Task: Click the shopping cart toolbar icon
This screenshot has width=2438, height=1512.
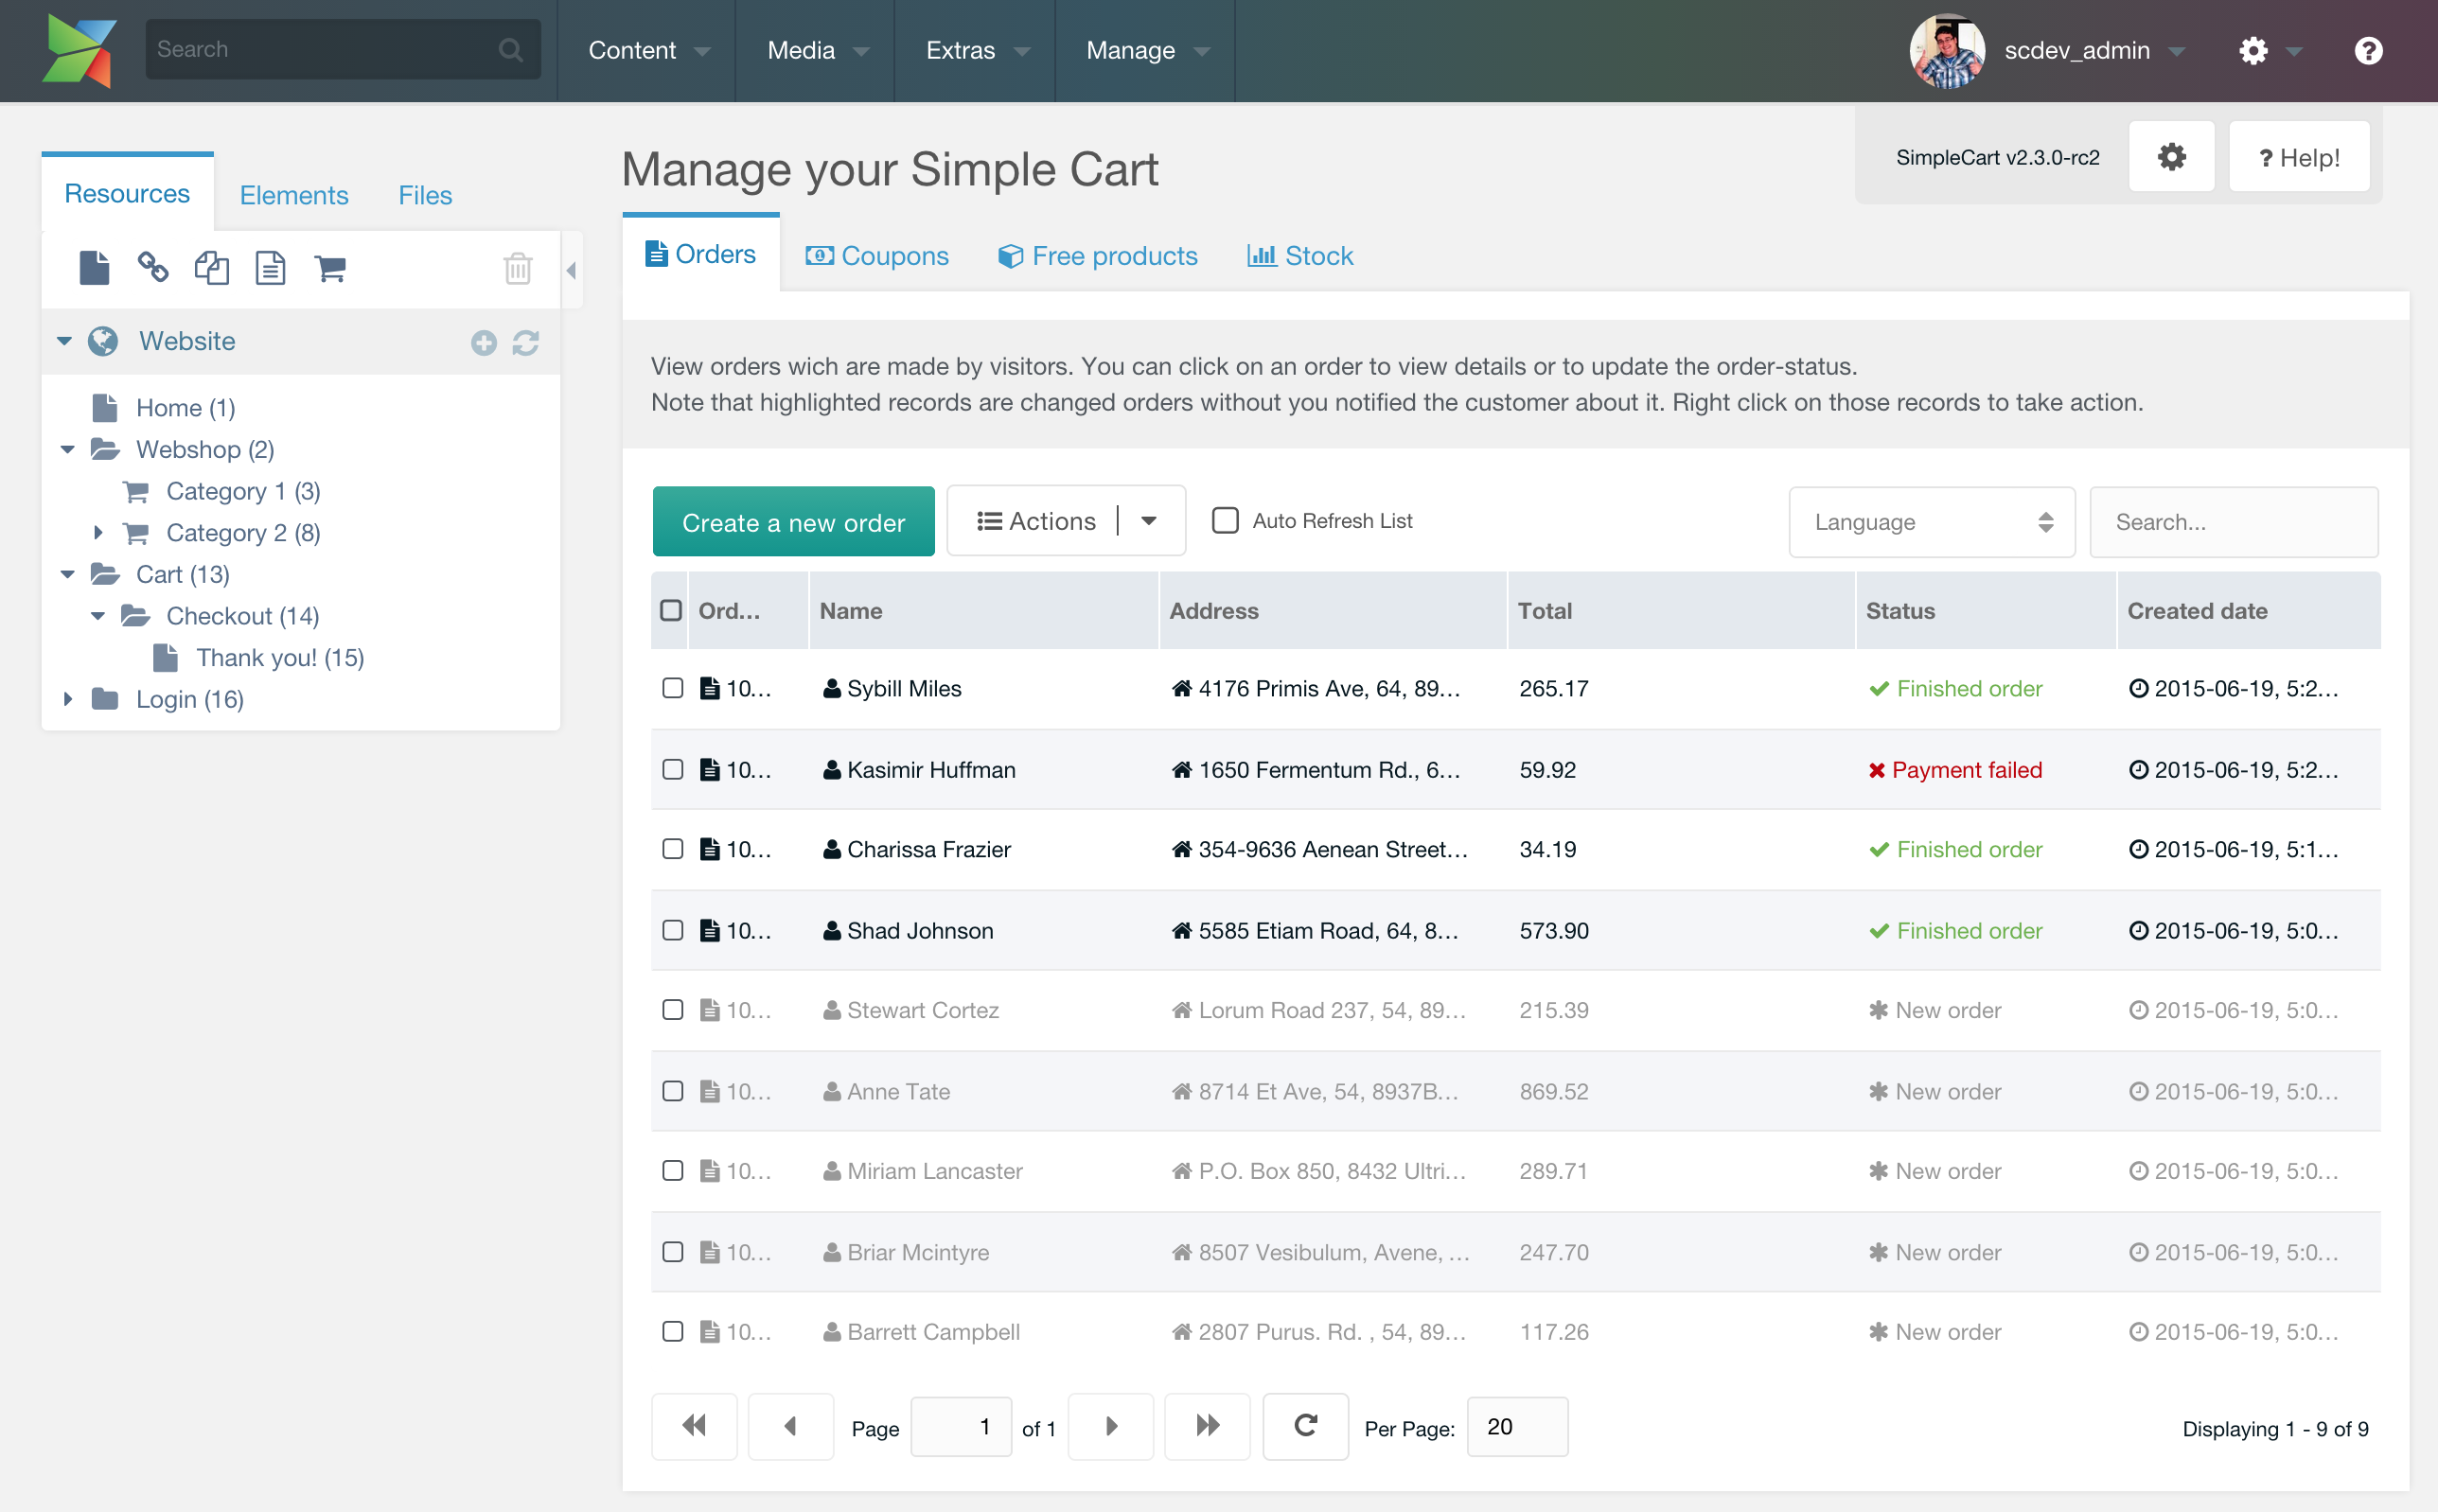Action: click(x=330, y=268)
